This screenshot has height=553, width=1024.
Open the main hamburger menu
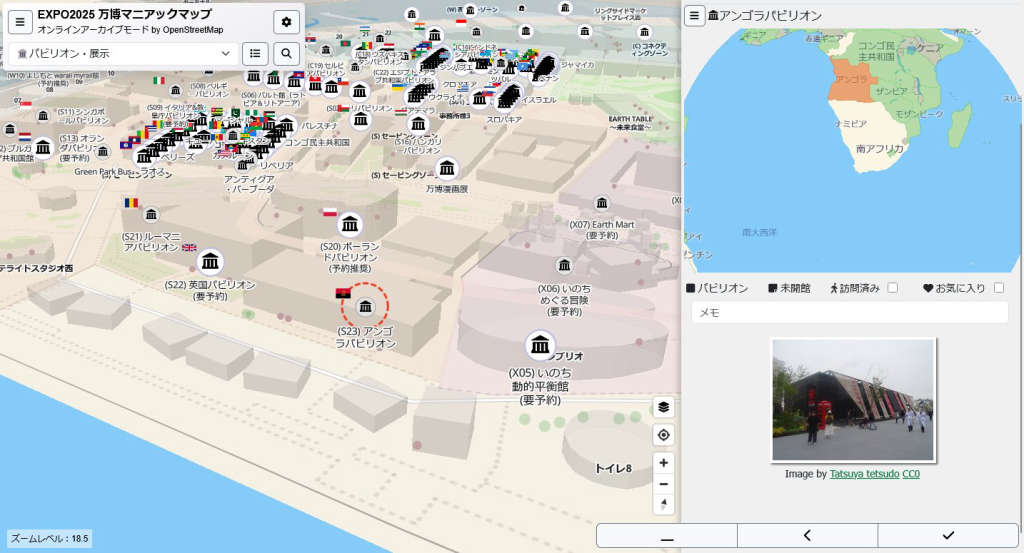point(20,22)
